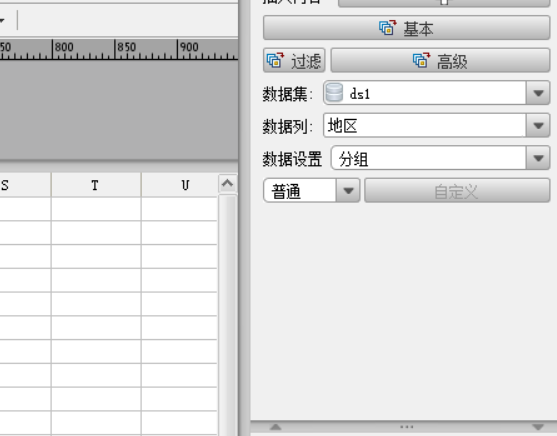Collapse panel with bottom-left up arrow

(x=276, y=427)
